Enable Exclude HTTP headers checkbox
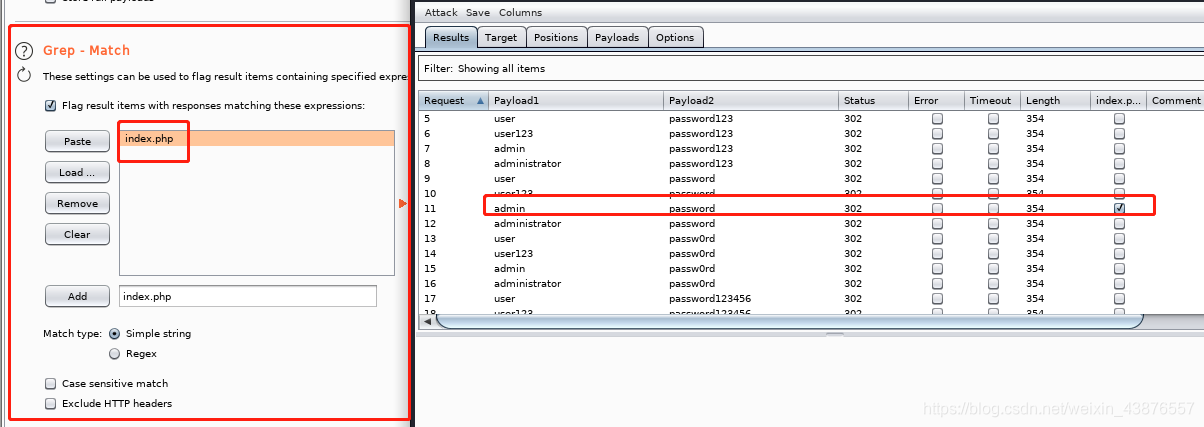1204x427 pixels. (50, 403)
